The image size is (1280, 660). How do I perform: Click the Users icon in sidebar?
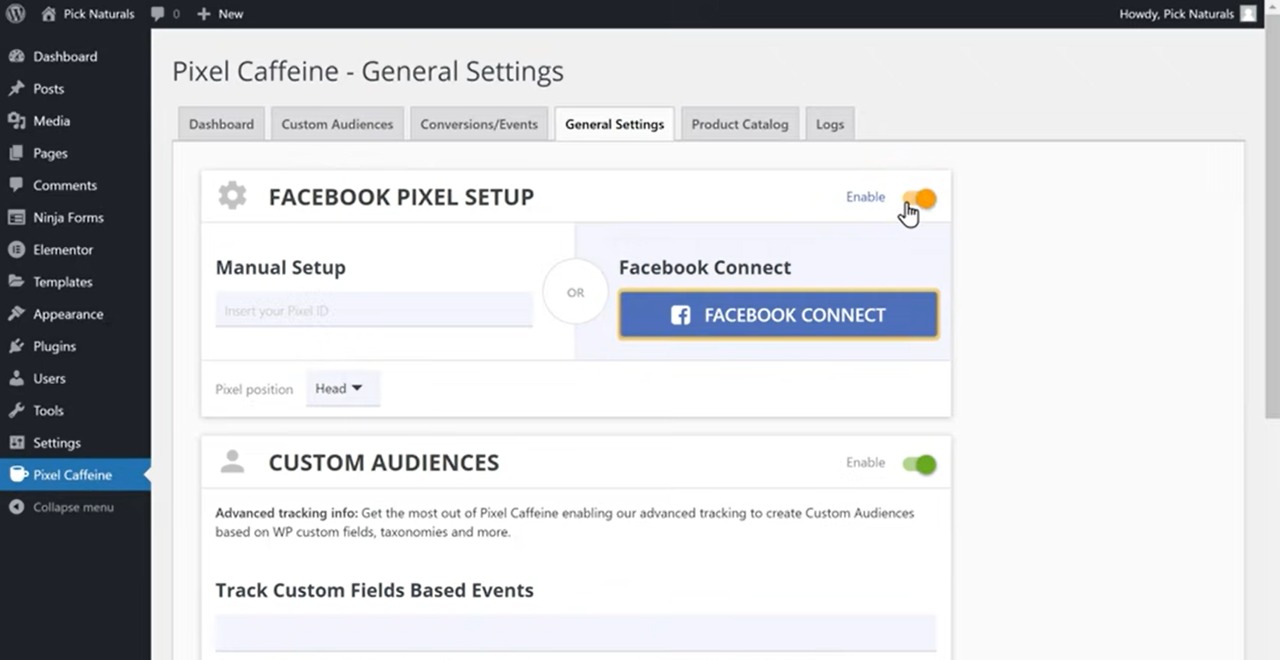click(x=16, y=378)
